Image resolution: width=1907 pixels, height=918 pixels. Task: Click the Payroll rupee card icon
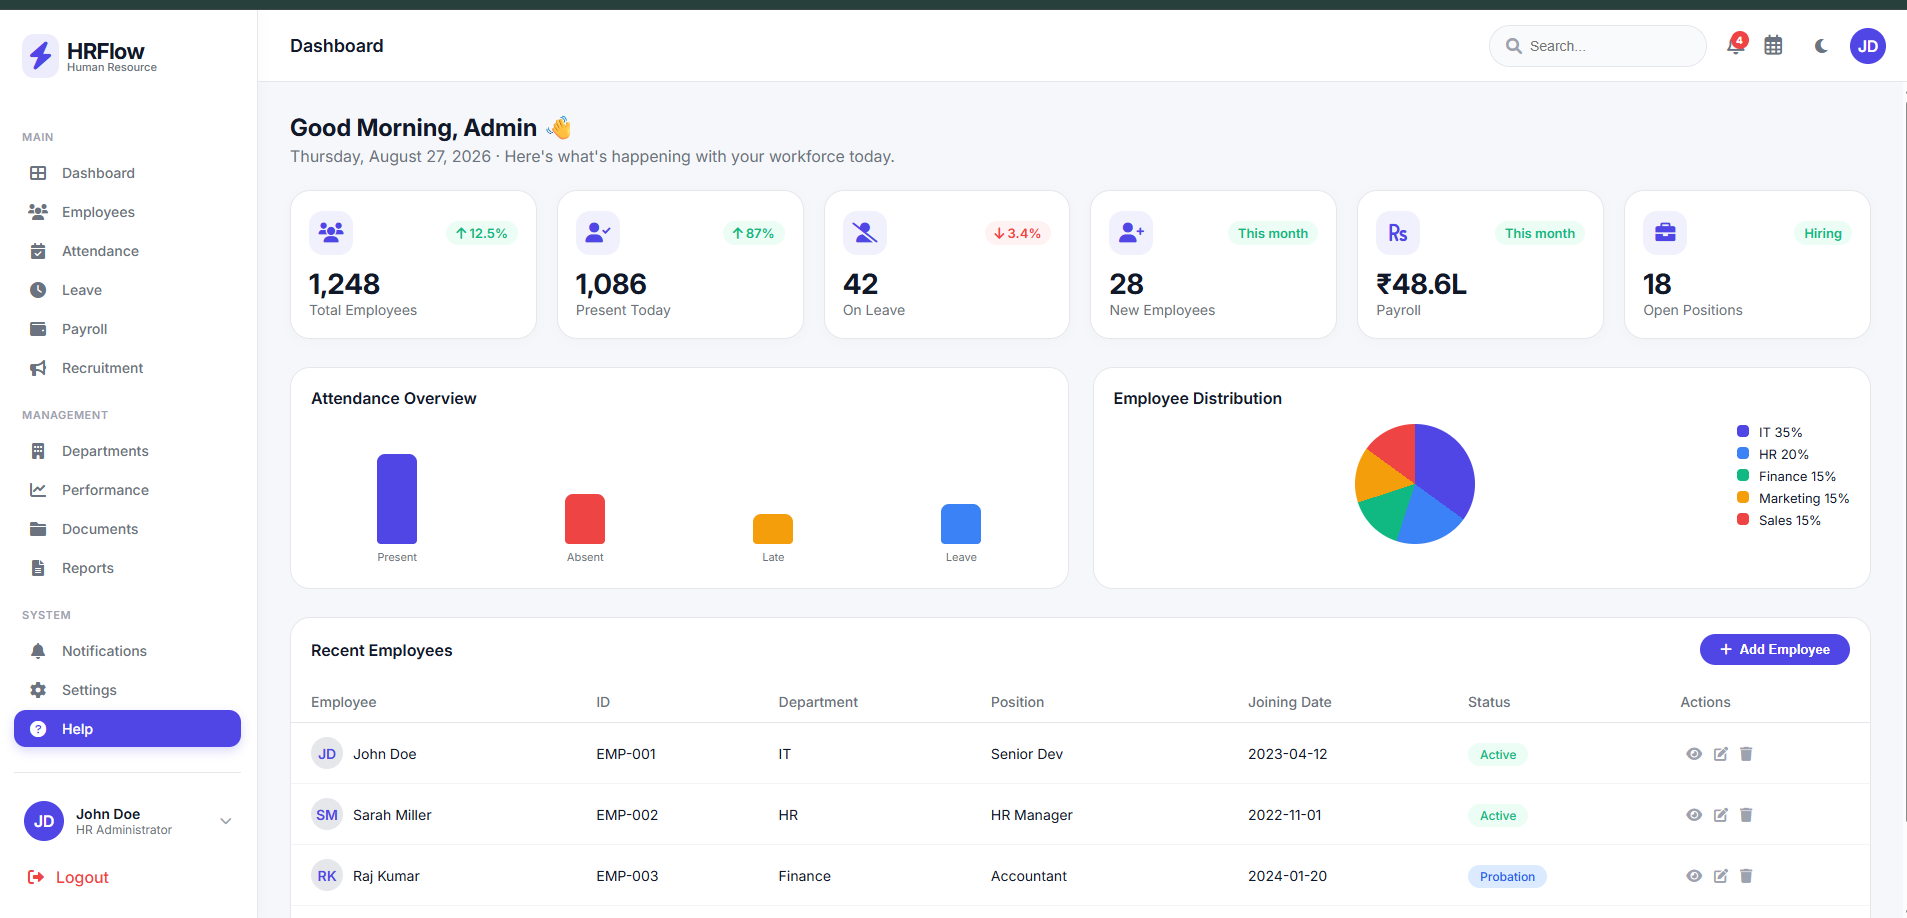coord(1398,233)
